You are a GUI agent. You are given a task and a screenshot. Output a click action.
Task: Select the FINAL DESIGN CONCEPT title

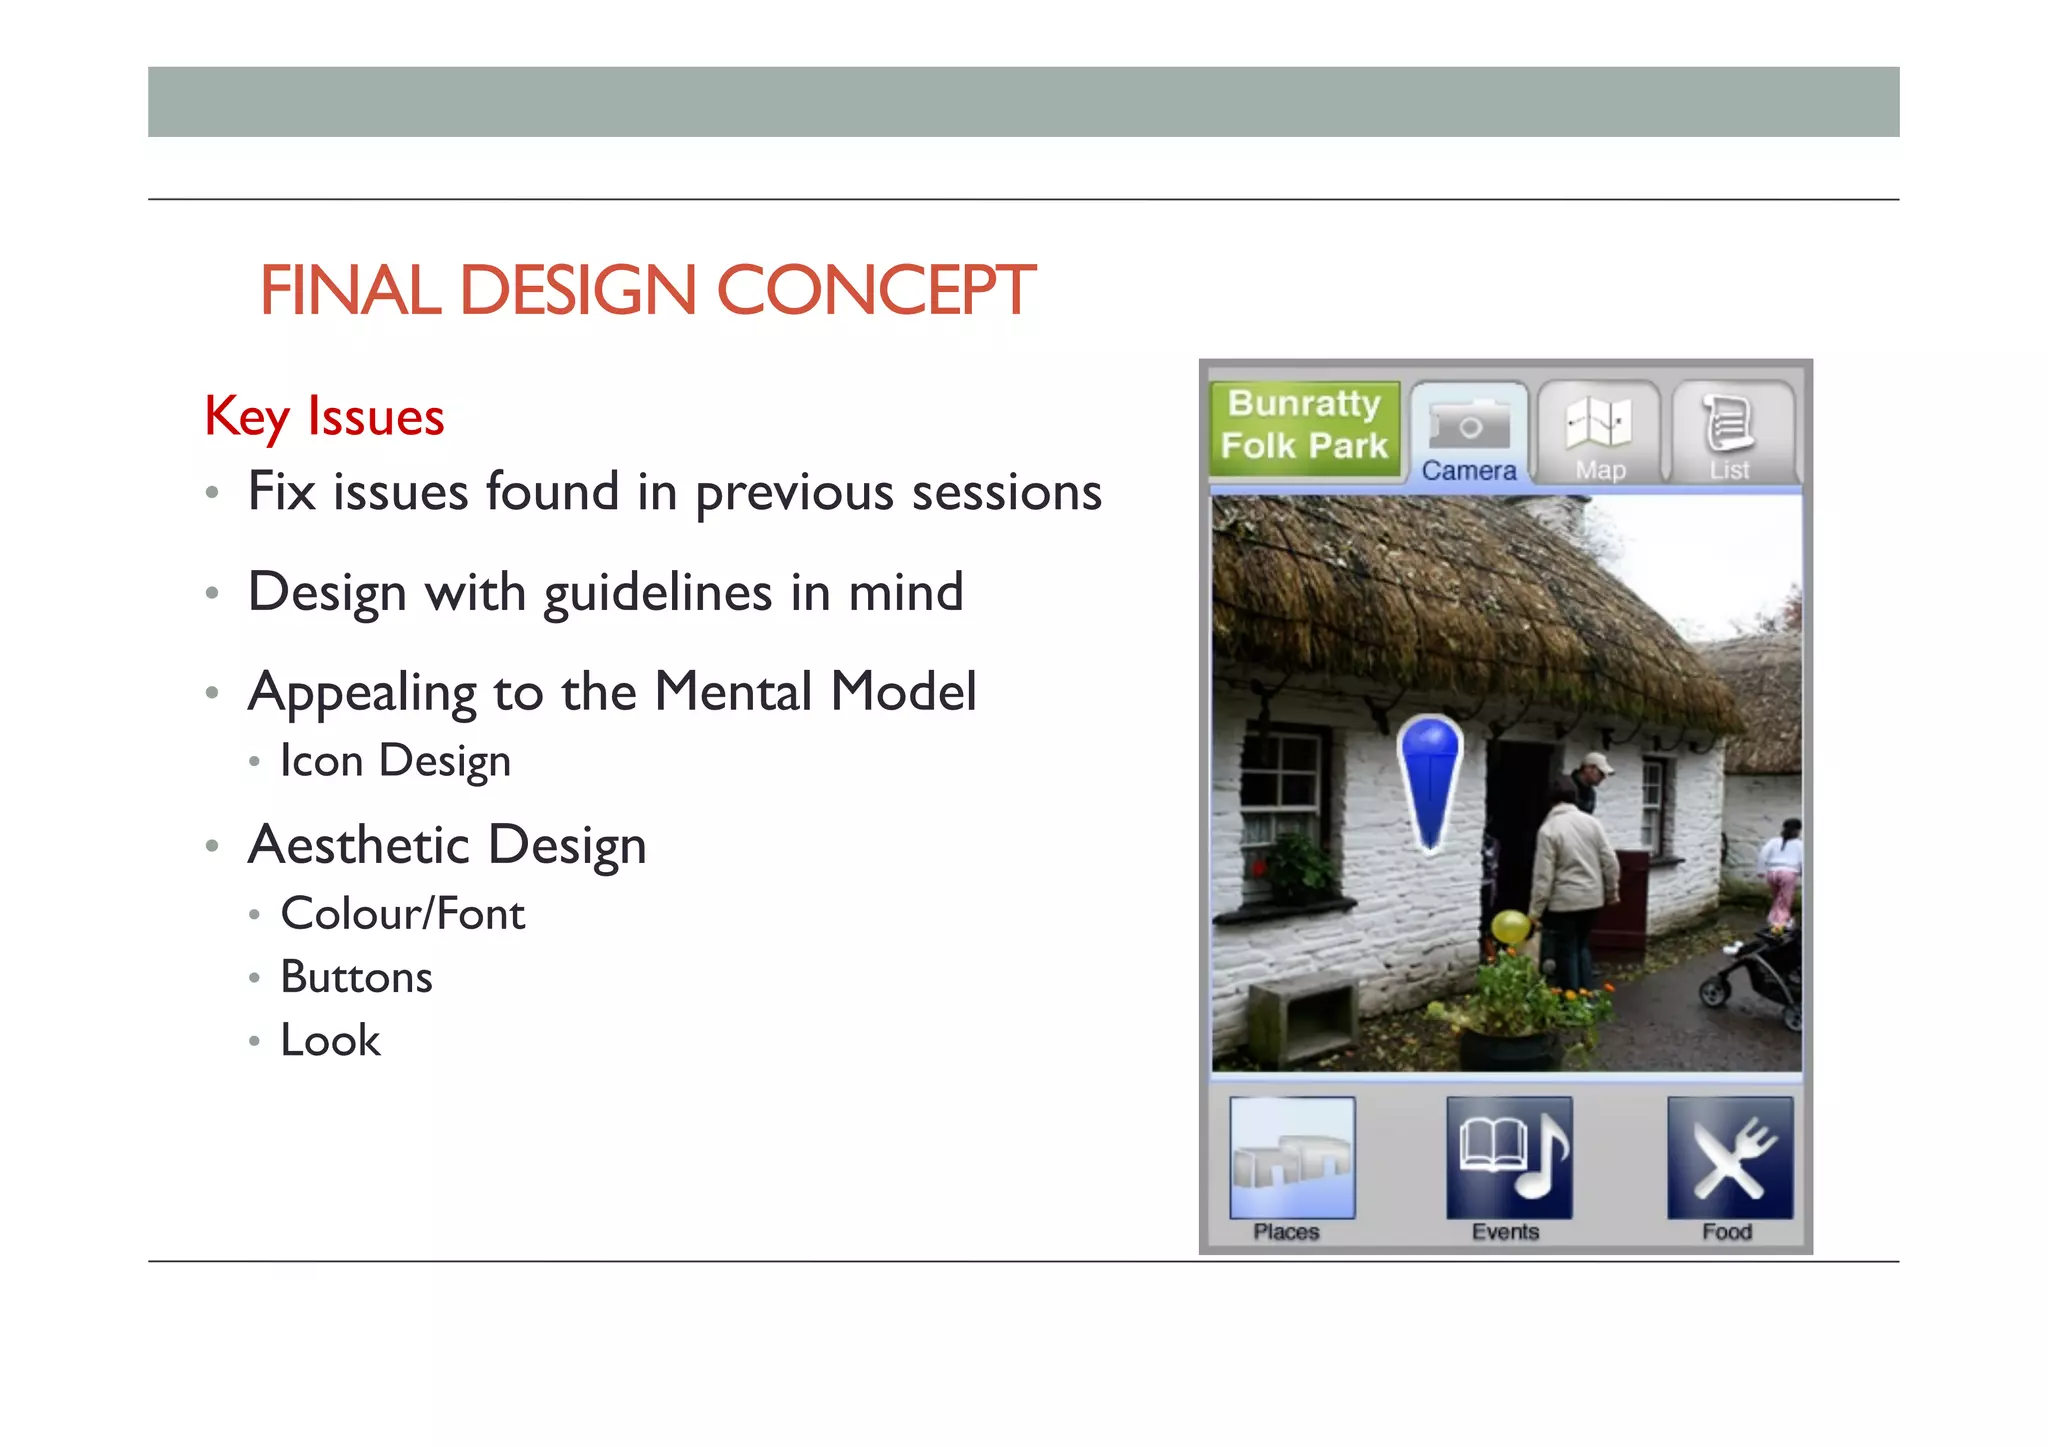[647, 291]
